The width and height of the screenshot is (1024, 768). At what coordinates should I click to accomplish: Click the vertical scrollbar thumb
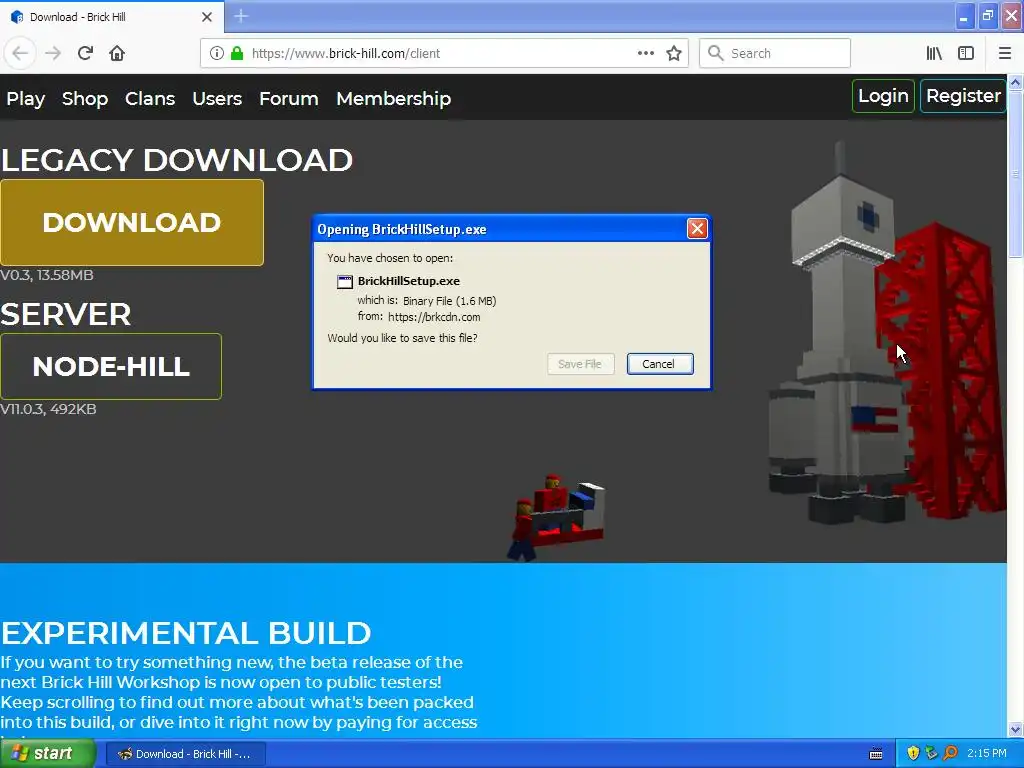click(1015, 174)
